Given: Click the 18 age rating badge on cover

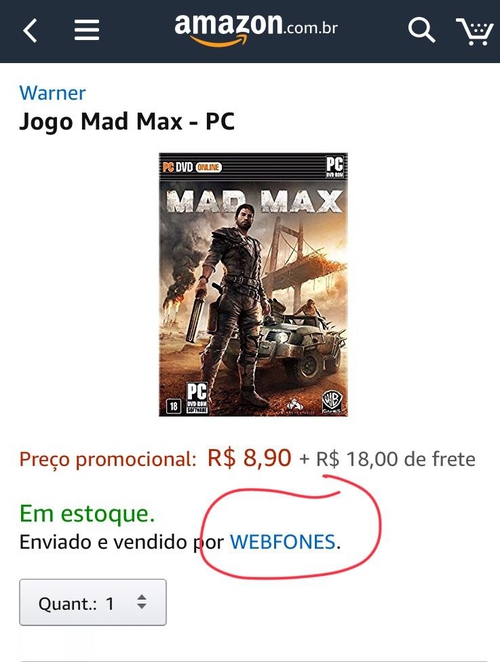Looking at the screenshot, I should [x=173, y=406].
